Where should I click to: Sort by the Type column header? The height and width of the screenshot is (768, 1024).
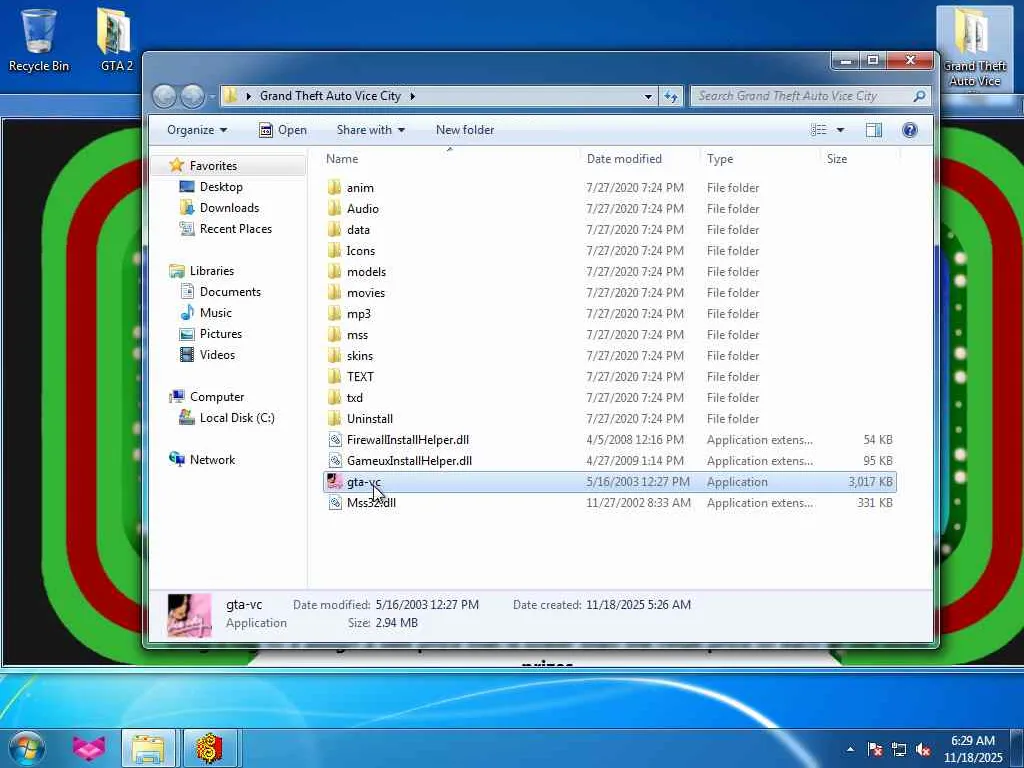pyautogui.click(x=720, y=159)
